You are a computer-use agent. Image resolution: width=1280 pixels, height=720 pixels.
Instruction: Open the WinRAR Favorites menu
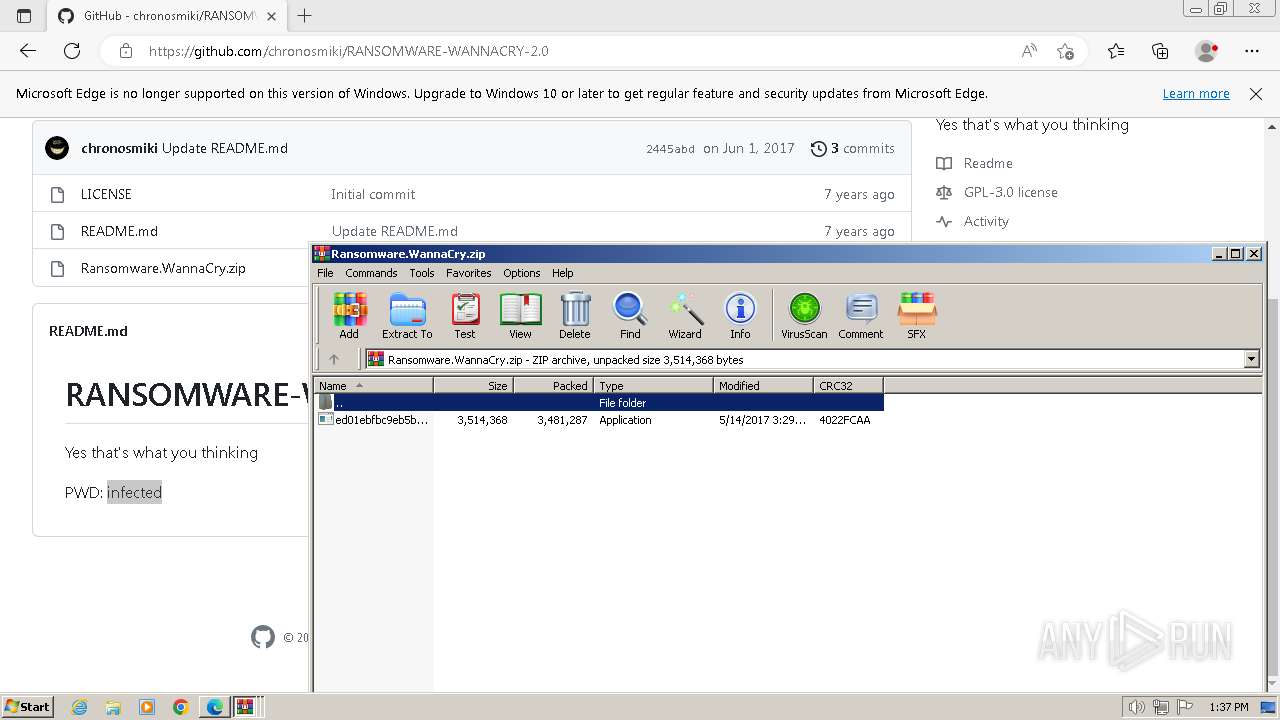coord(468,273)
